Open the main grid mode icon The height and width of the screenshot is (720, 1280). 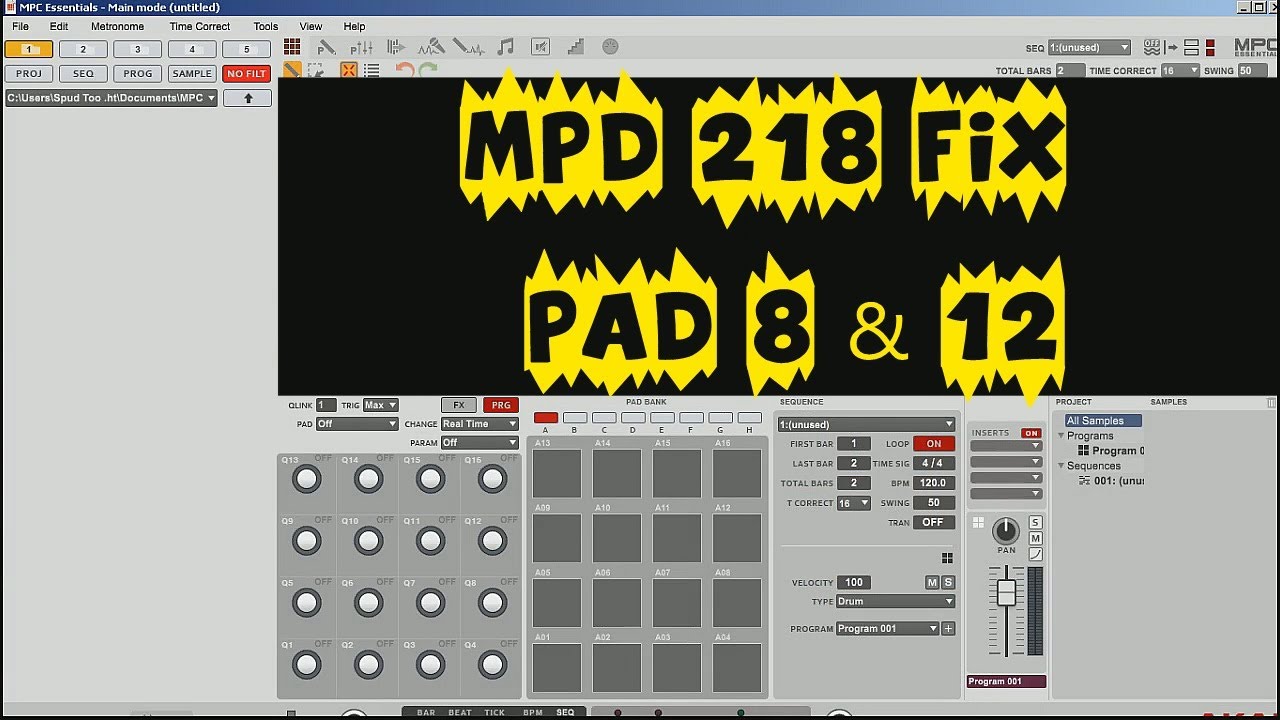(x=292, y=47)
